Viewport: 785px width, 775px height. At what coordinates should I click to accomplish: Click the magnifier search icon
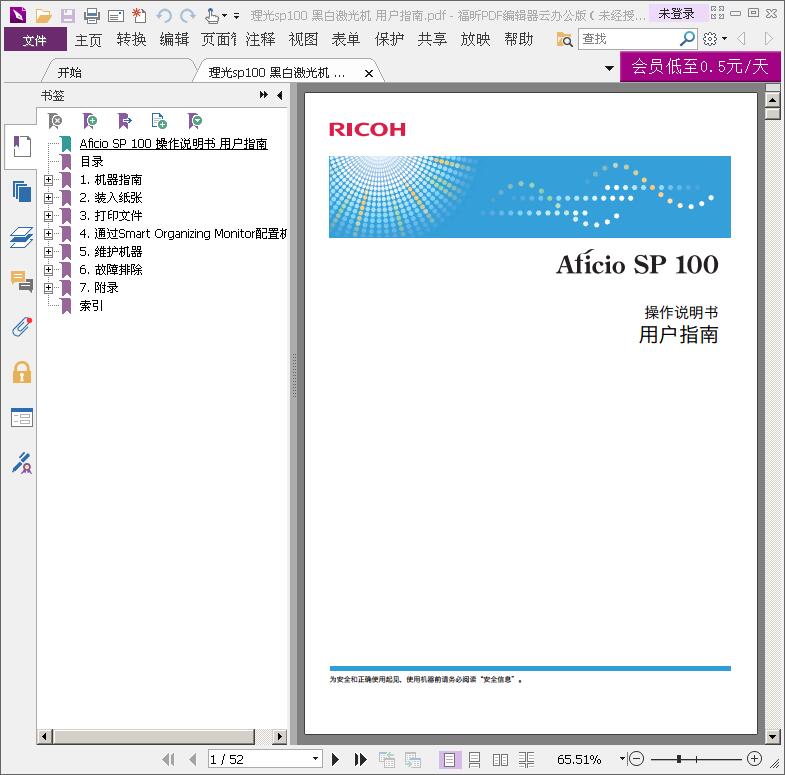click(x=687, y=39)
